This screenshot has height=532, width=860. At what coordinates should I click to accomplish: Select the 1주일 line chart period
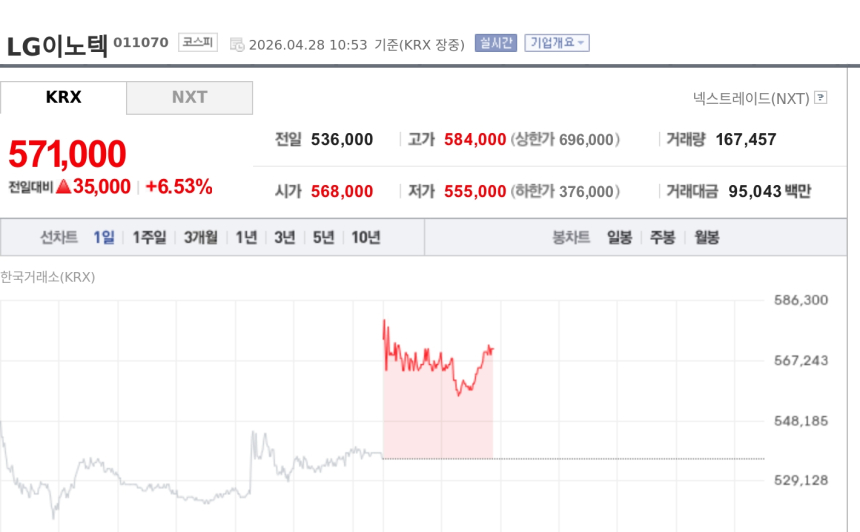tap(149, 237)
